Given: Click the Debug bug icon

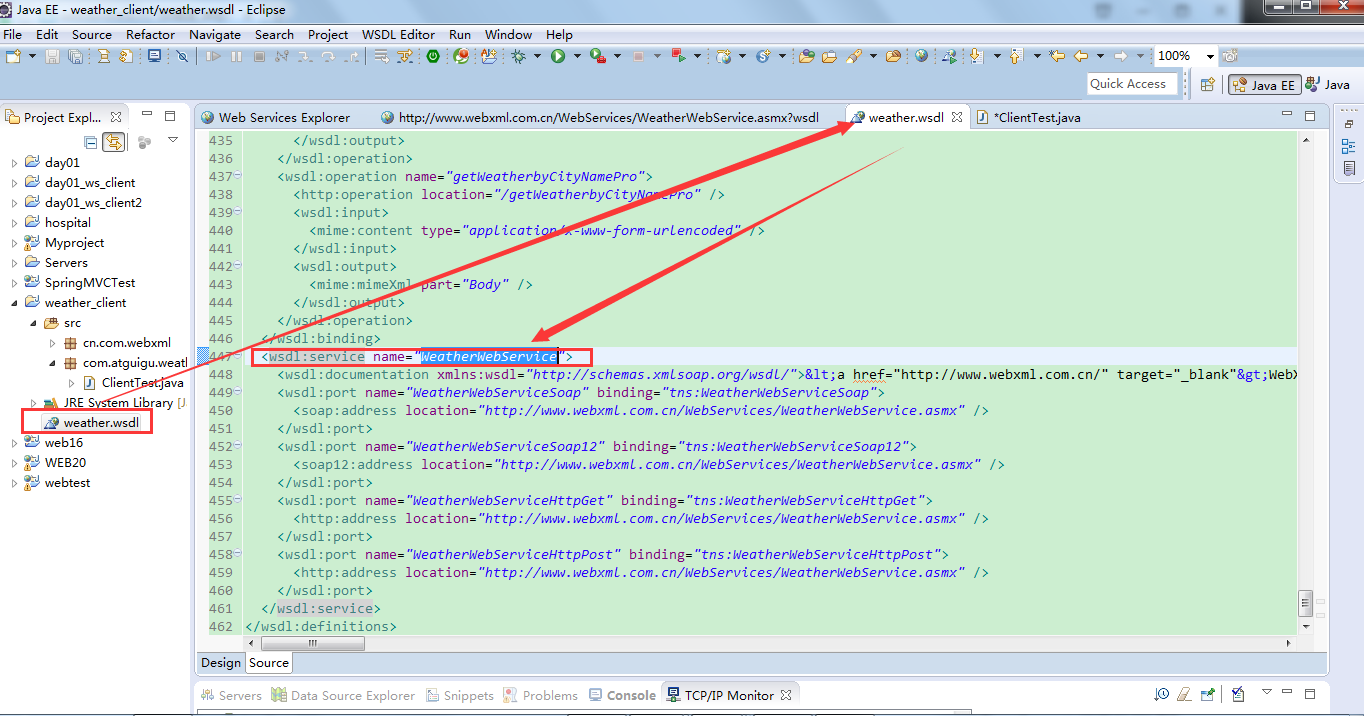Looking at the screenshot, I should (518, 57).
